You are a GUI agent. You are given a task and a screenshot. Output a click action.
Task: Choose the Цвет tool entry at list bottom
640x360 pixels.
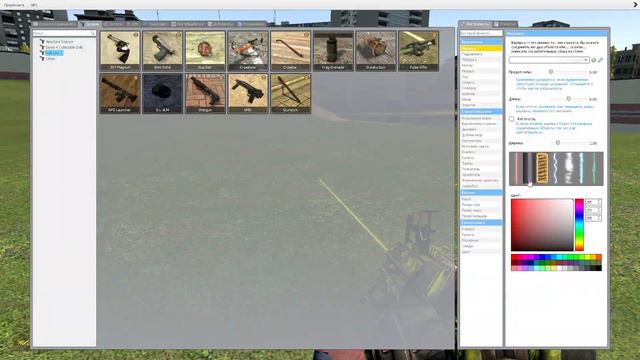pos(481,252)
